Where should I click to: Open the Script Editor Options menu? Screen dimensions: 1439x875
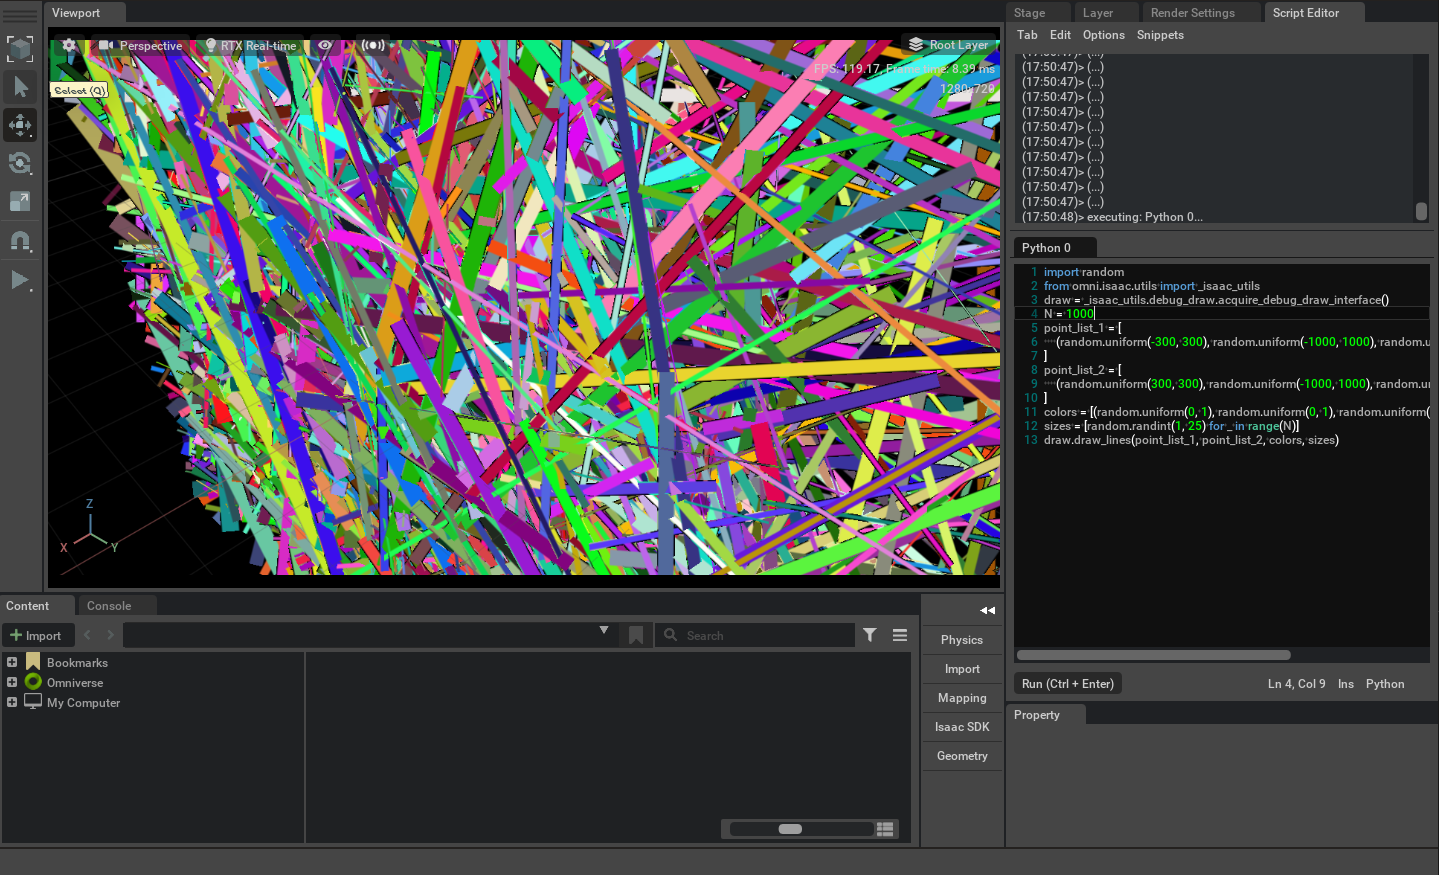point(1103,35)
